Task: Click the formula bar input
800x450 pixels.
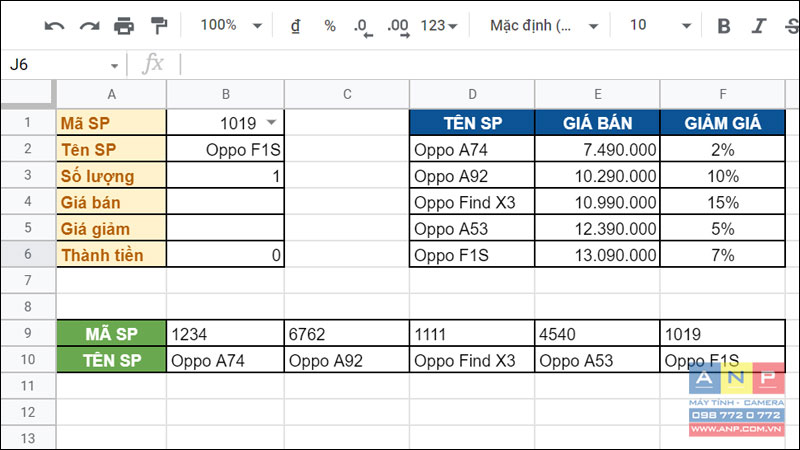Action: [480, 64]
